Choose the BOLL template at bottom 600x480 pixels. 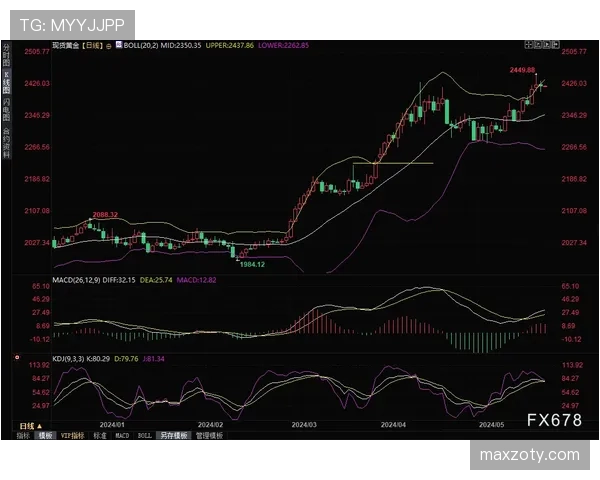click(145, 436)
